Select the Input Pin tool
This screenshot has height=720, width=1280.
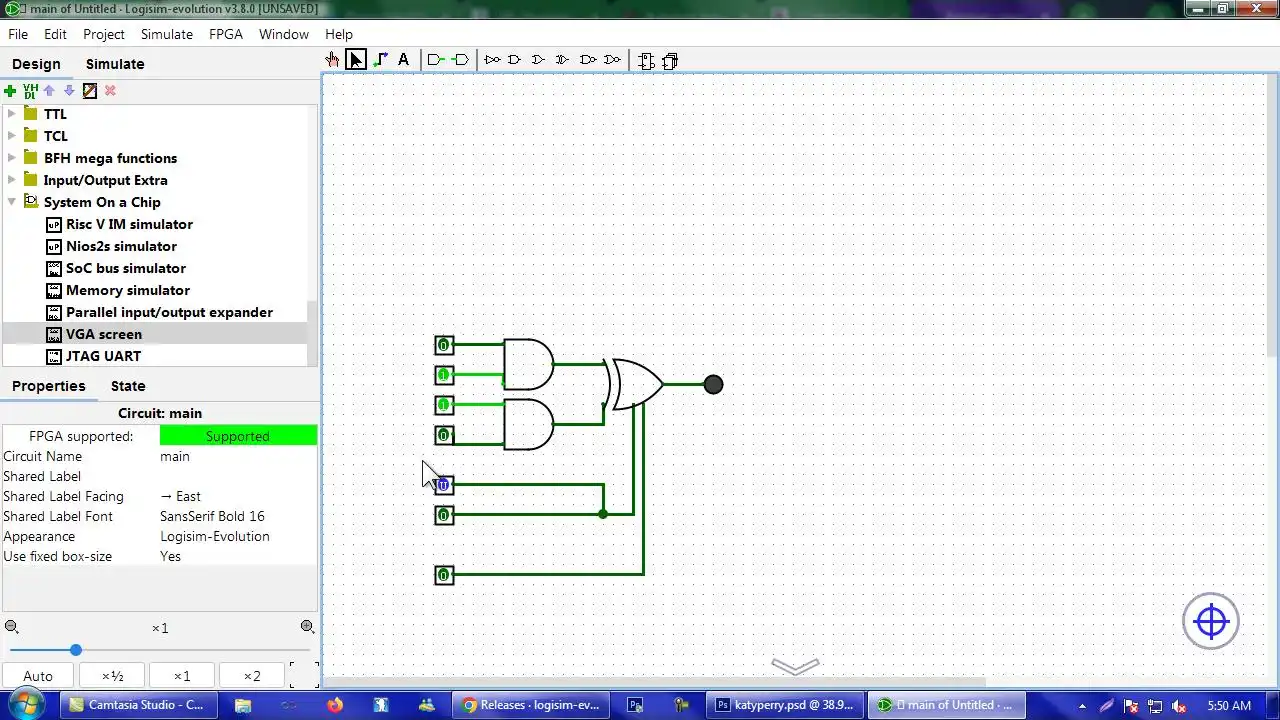point(435,60)
